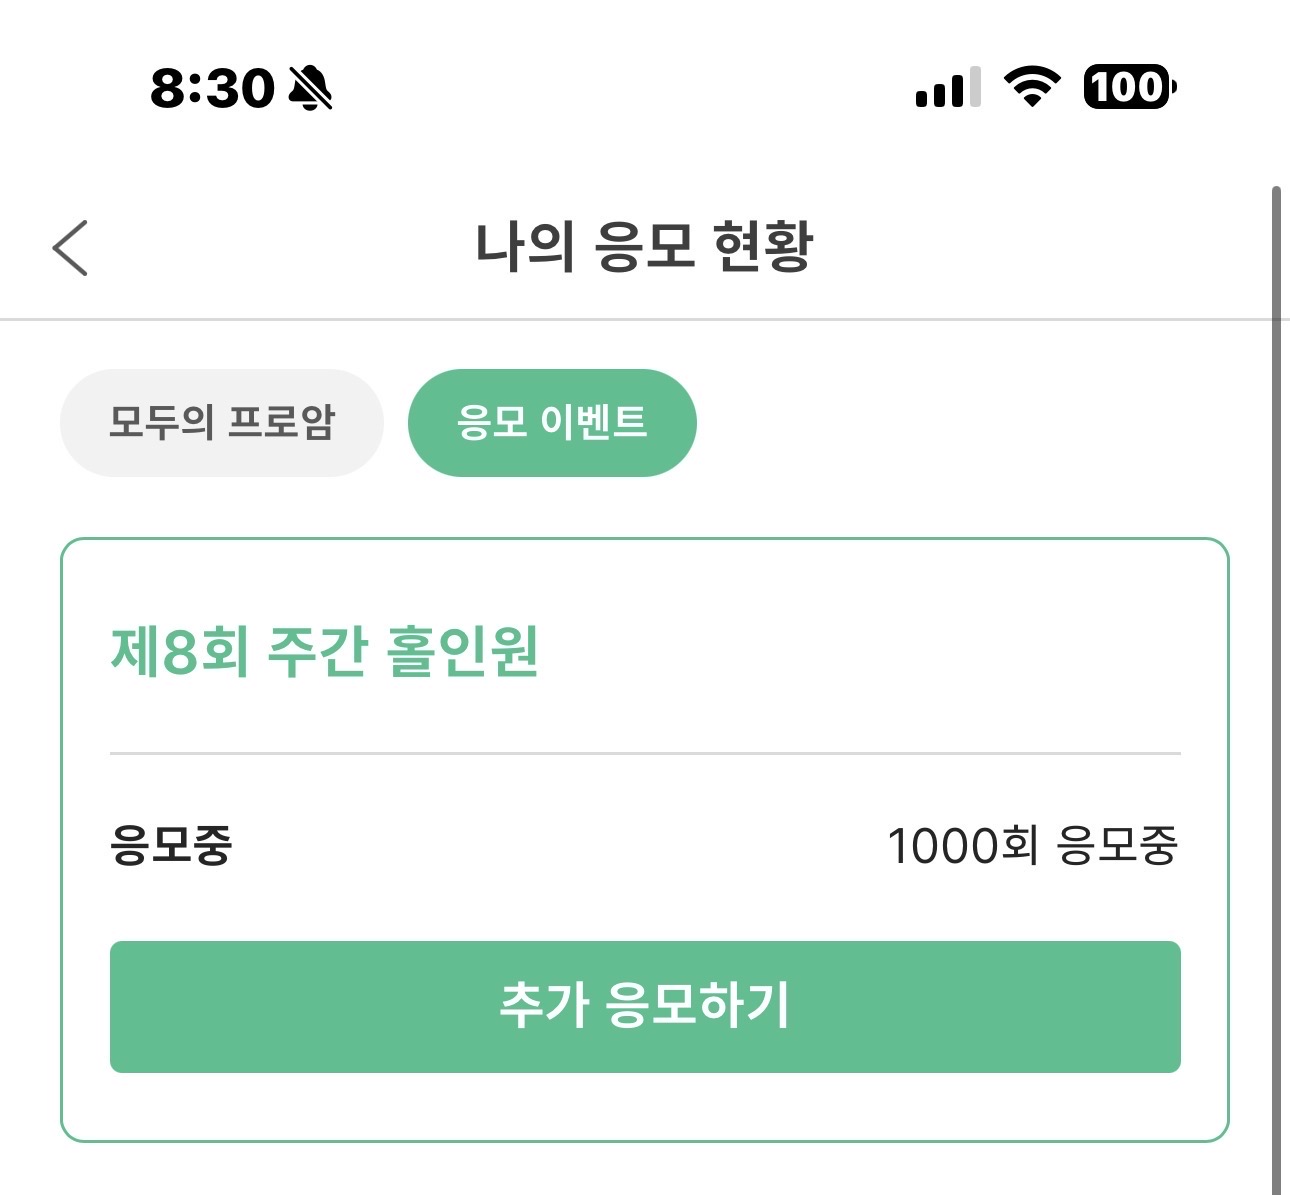Open the 제8회 주간 홀인원 event title
The image size is (1290, 1195).
tap(325, 651)
